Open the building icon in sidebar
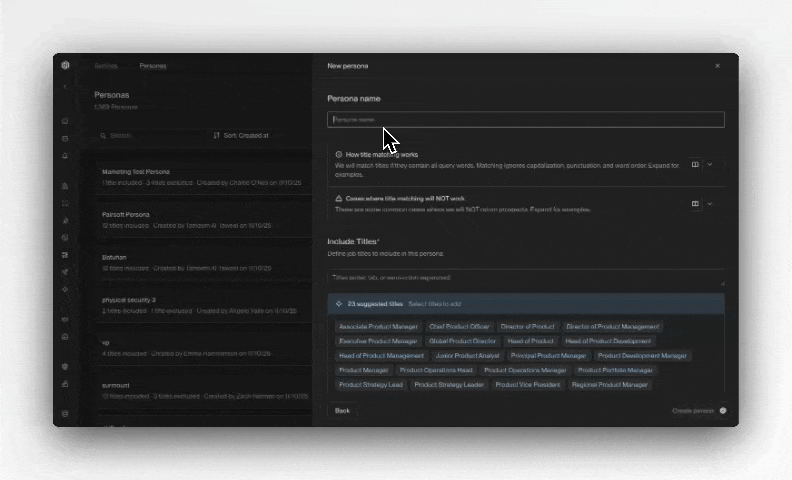Viewport: 792px width, 480px height. click(x=65, y=186)
